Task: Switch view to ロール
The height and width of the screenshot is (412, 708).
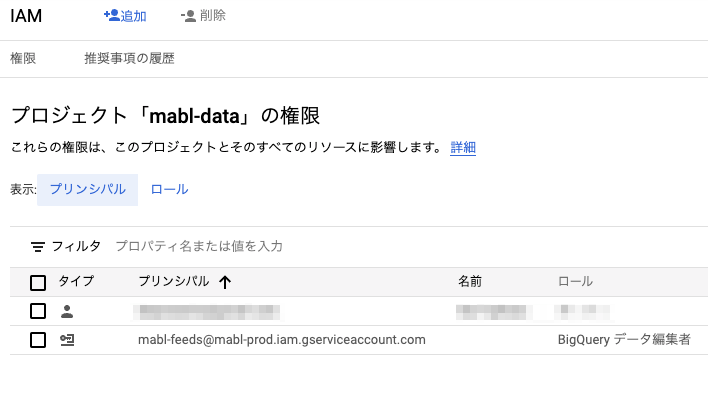Action: (x=169, y=189)
